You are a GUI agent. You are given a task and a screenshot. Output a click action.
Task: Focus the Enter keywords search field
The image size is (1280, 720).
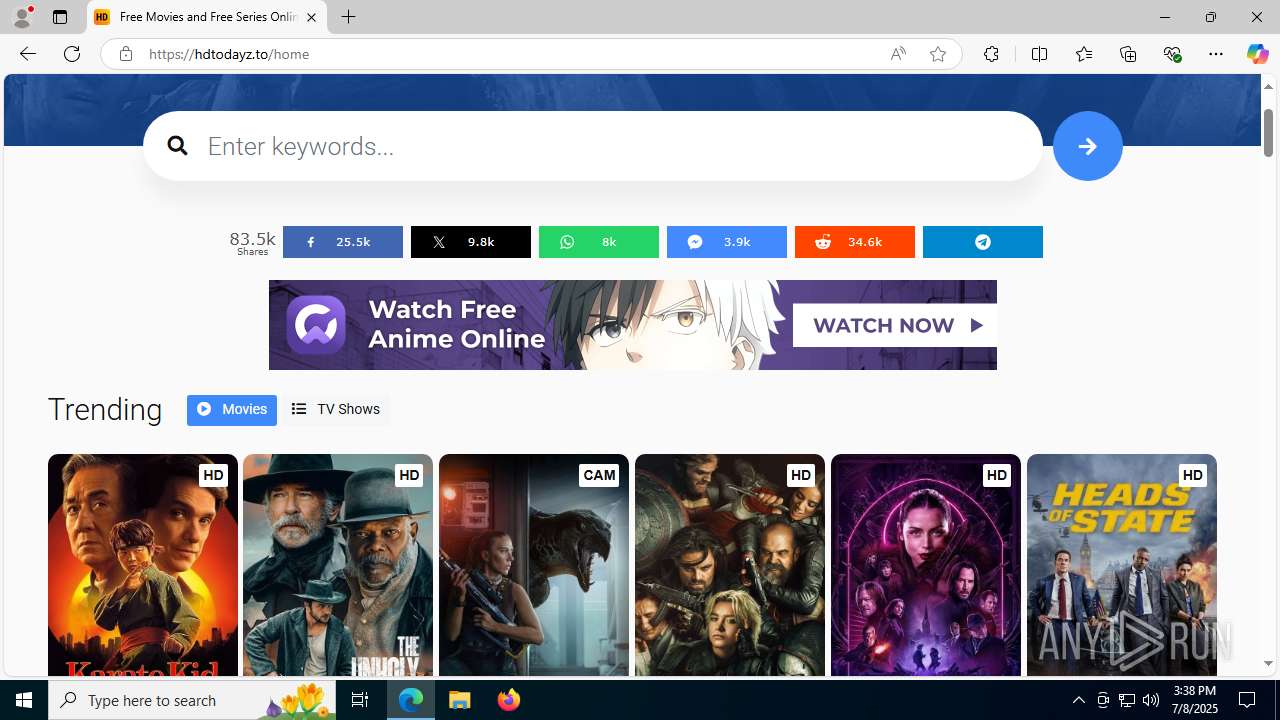(x=592, y=146)
